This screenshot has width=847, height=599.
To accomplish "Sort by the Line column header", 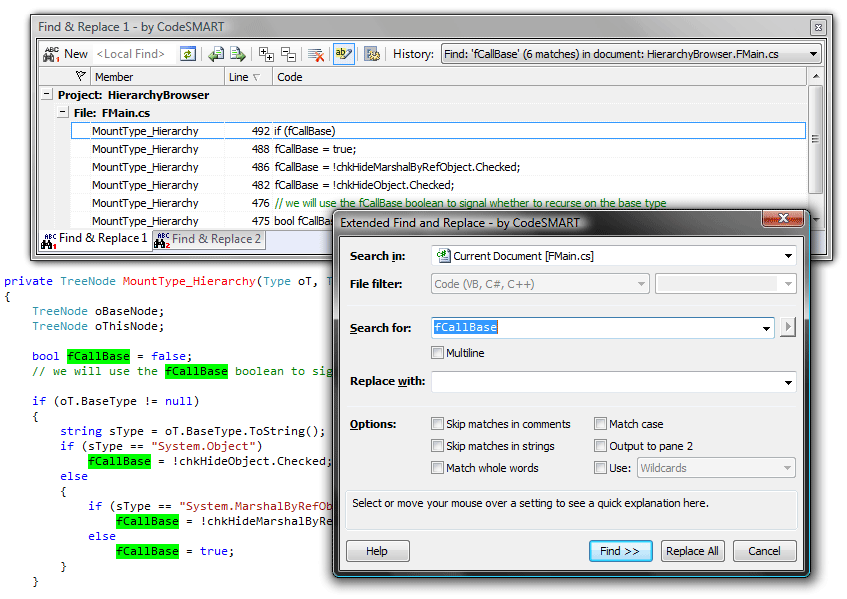I will 248,77.
